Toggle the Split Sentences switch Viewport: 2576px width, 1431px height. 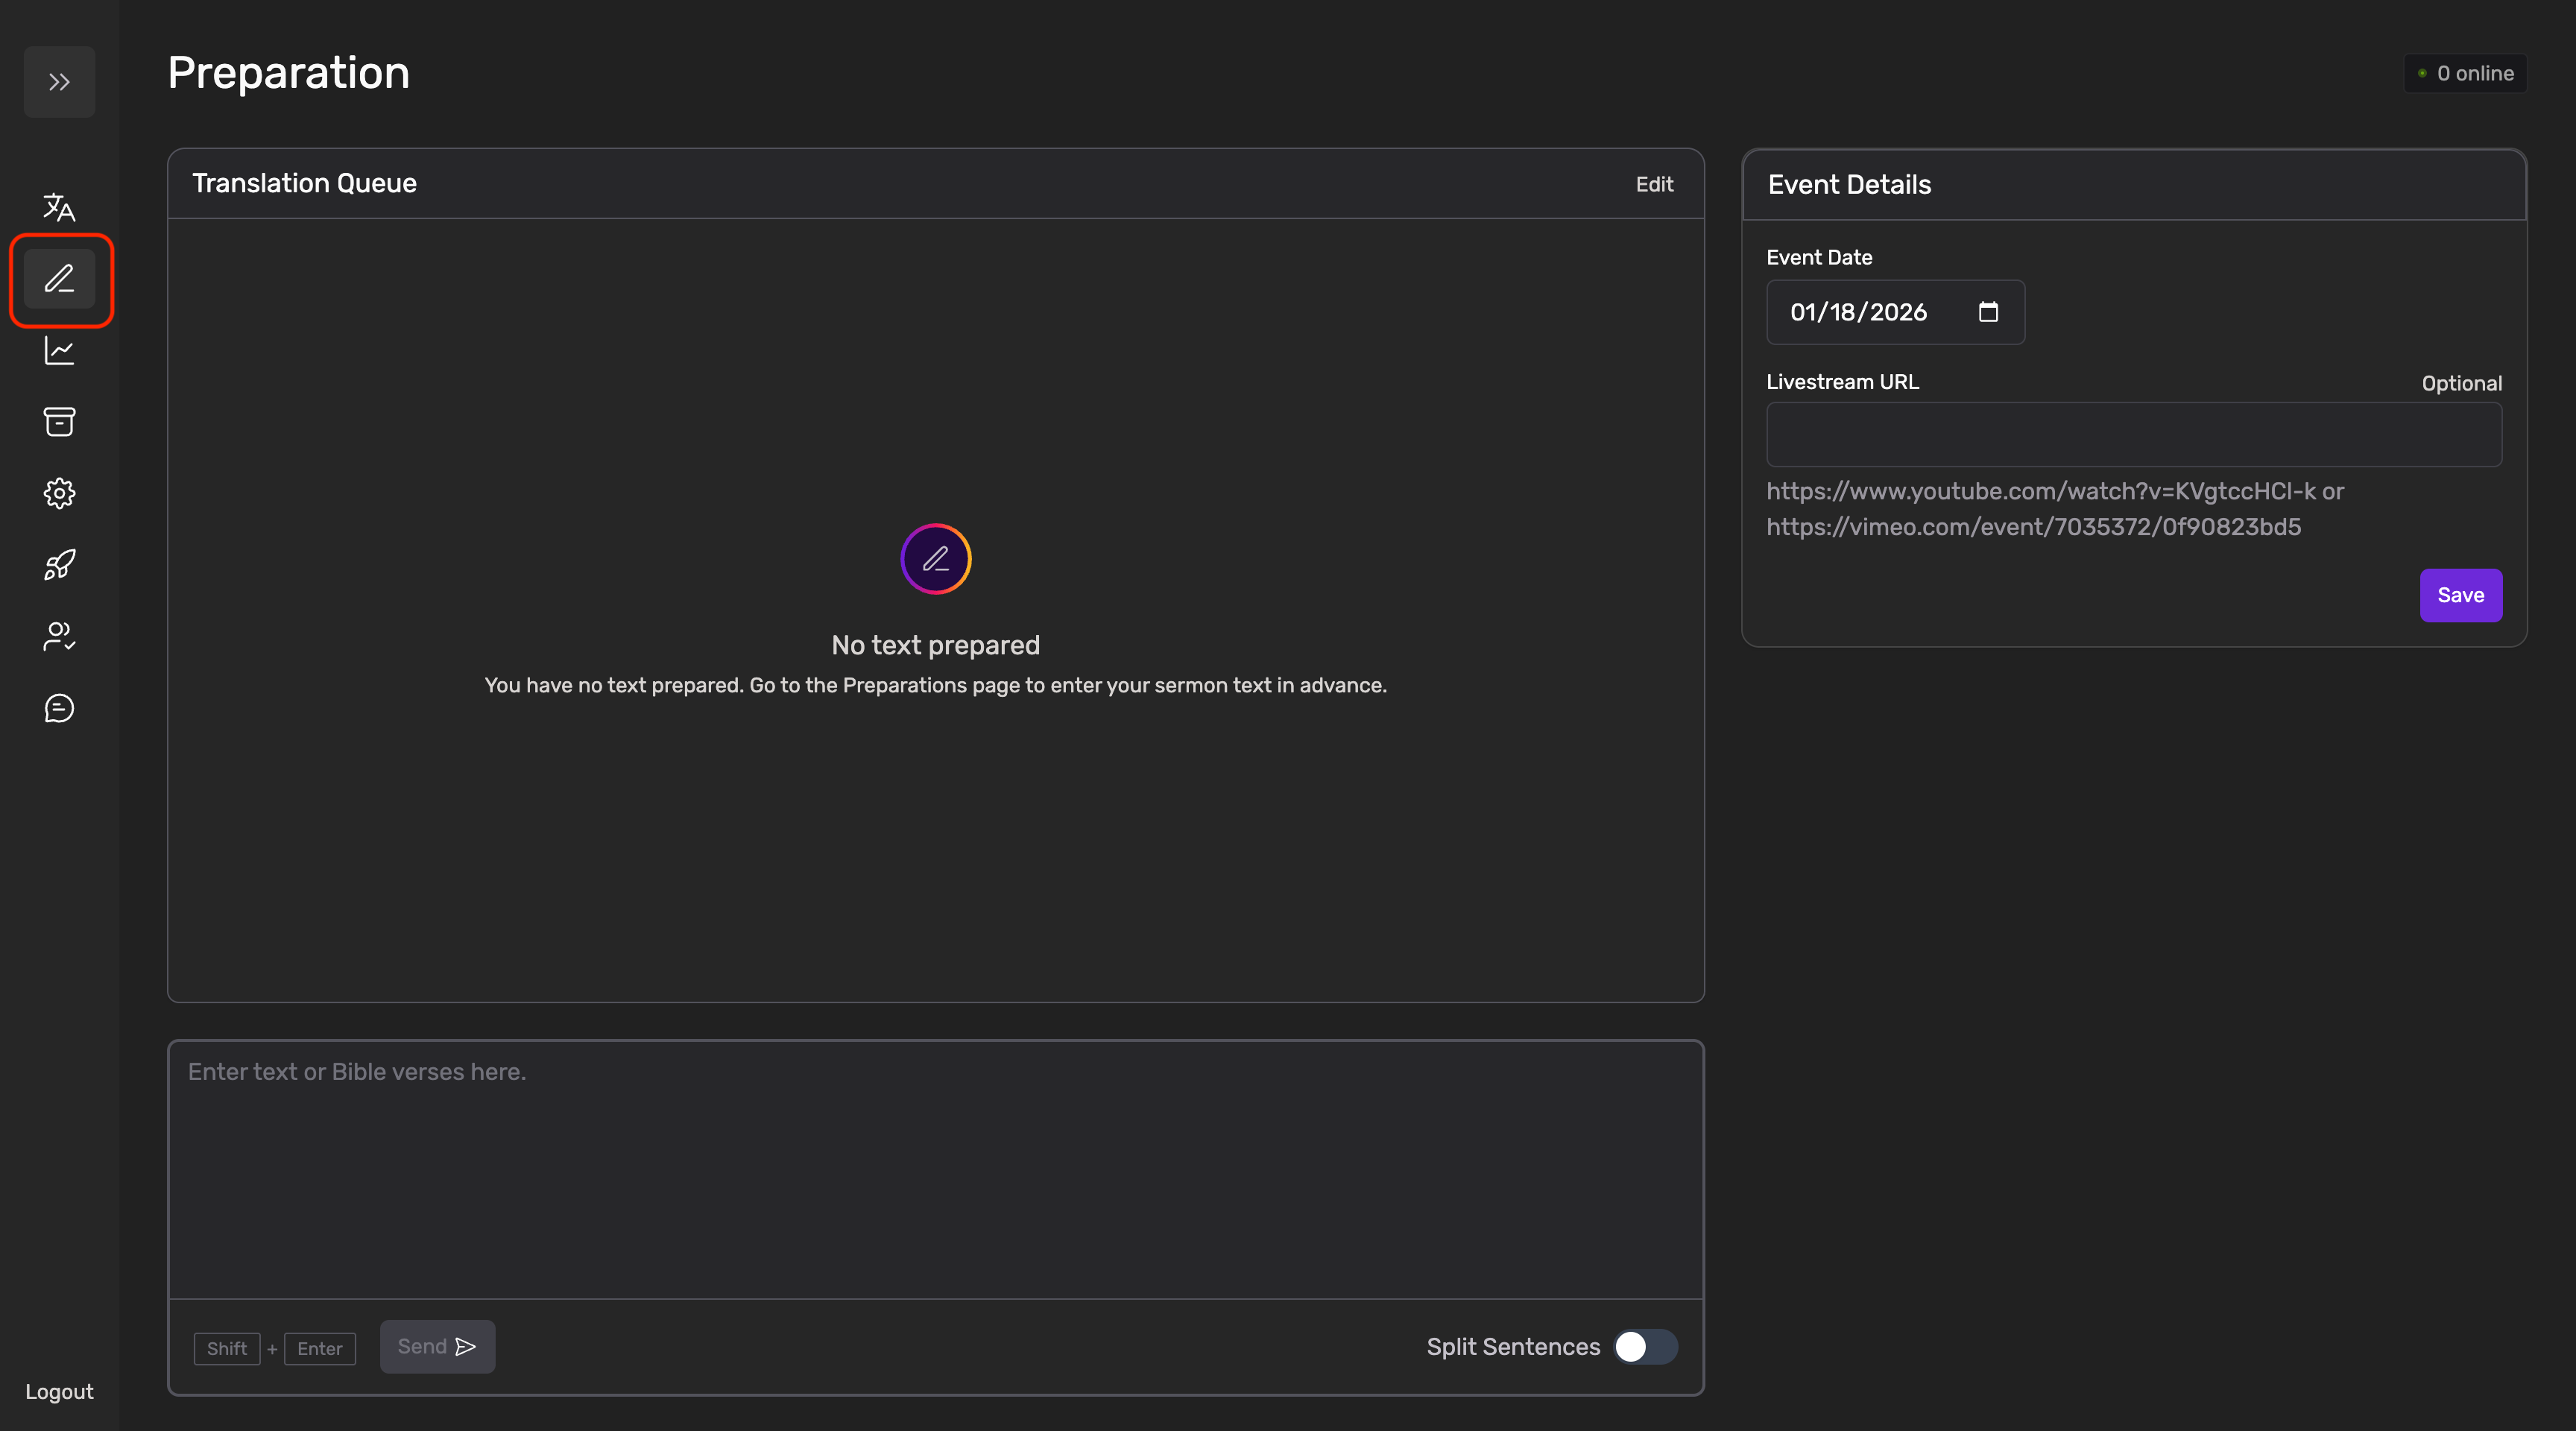pos(1645,1347)
